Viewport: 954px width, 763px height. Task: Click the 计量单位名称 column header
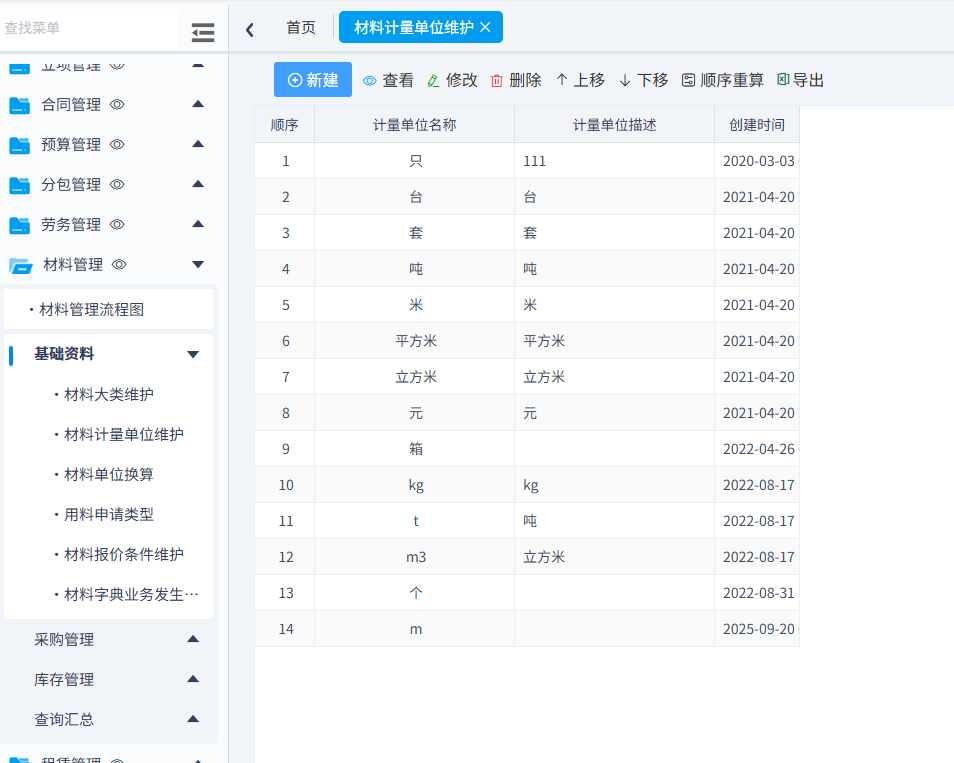(414, 125)
